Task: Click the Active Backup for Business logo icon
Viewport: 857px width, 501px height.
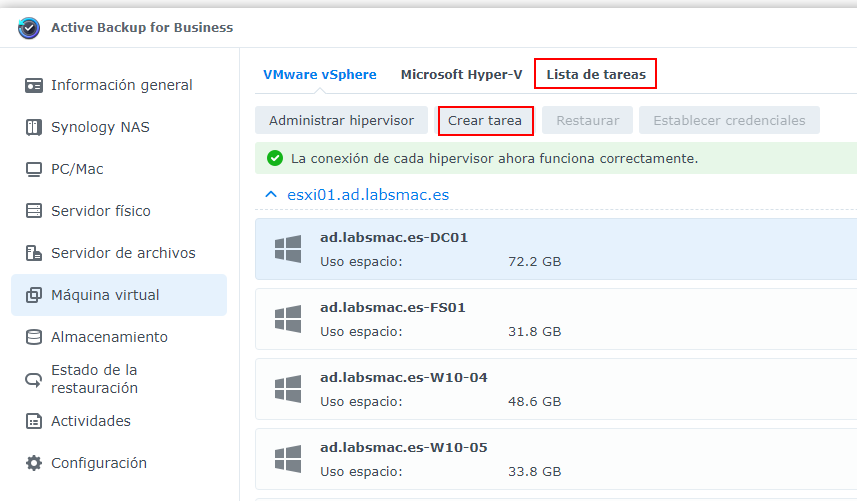Action: pos(29,28)
